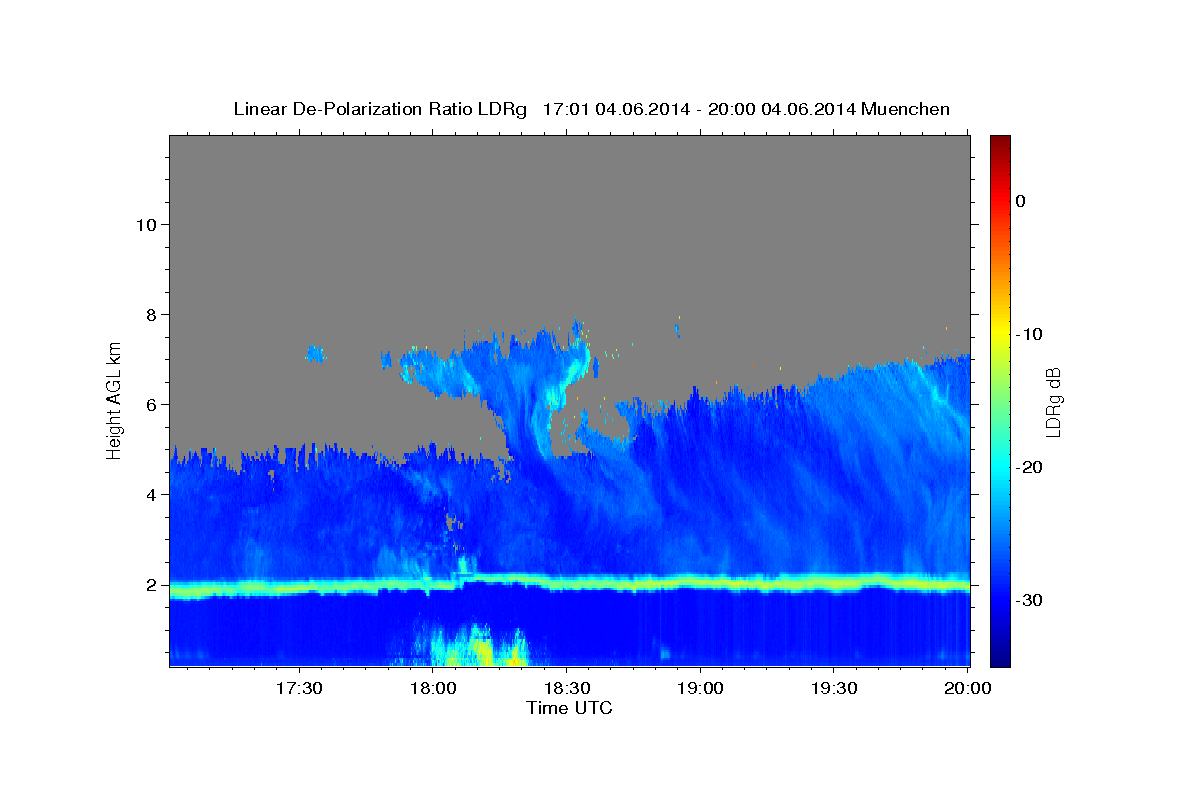Image resolution: width=1200 pixels, height=800 pixels.
Task: Click the 19:30 time tick label
Action: tap(834, 689)
